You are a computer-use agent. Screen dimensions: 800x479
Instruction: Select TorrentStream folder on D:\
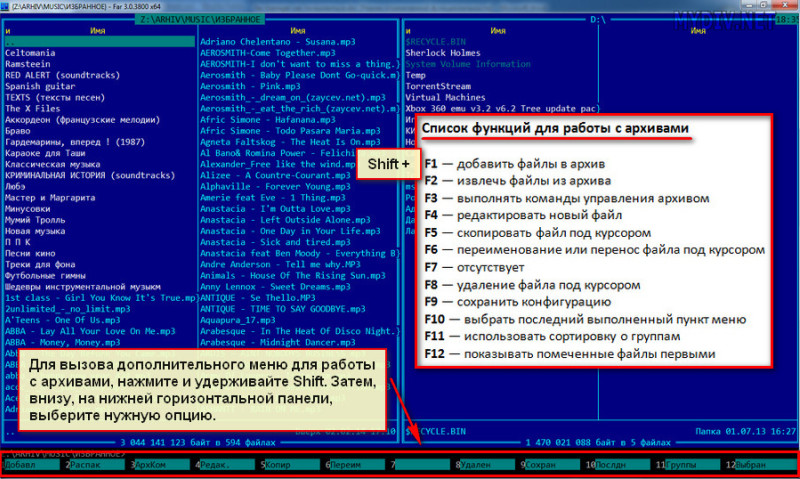(x=438, y=86)
